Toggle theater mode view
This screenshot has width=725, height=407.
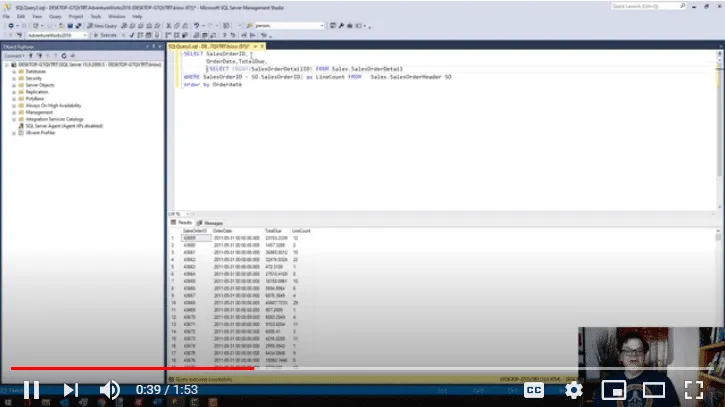point(653,390)
